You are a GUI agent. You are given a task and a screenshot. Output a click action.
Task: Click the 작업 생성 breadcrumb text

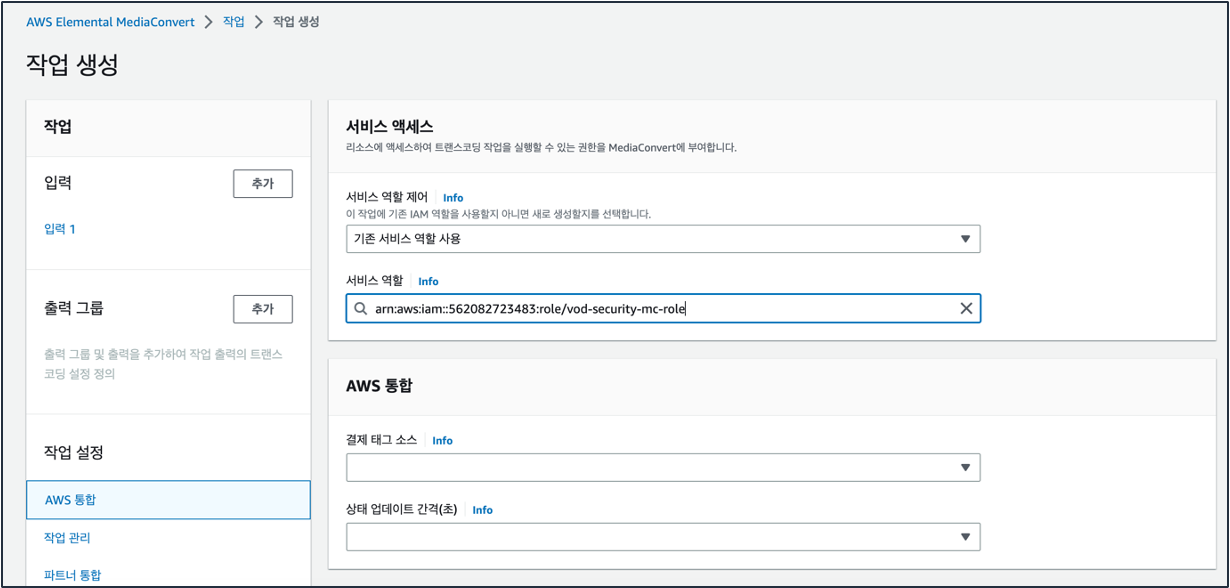point(296,21)
